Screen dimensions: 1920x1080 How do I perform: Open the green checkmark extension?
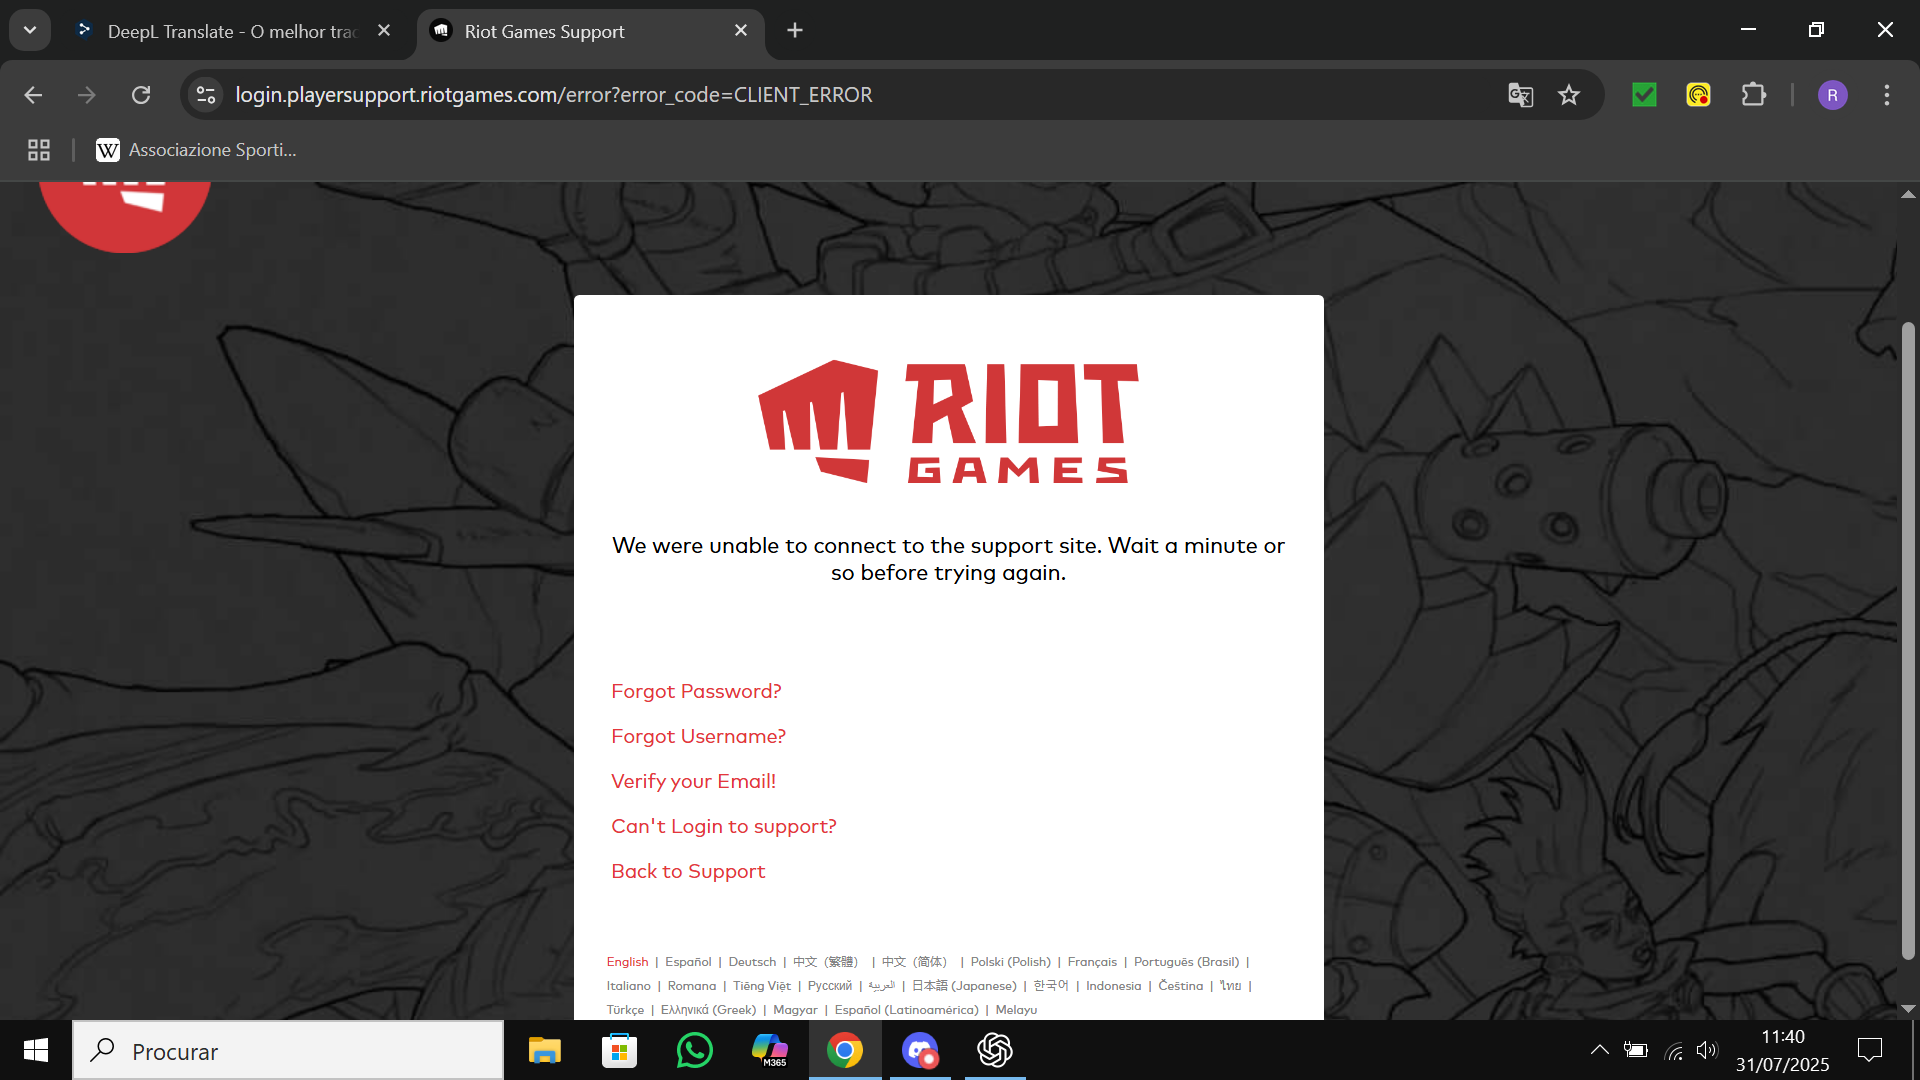click(x=1644, y=95)
